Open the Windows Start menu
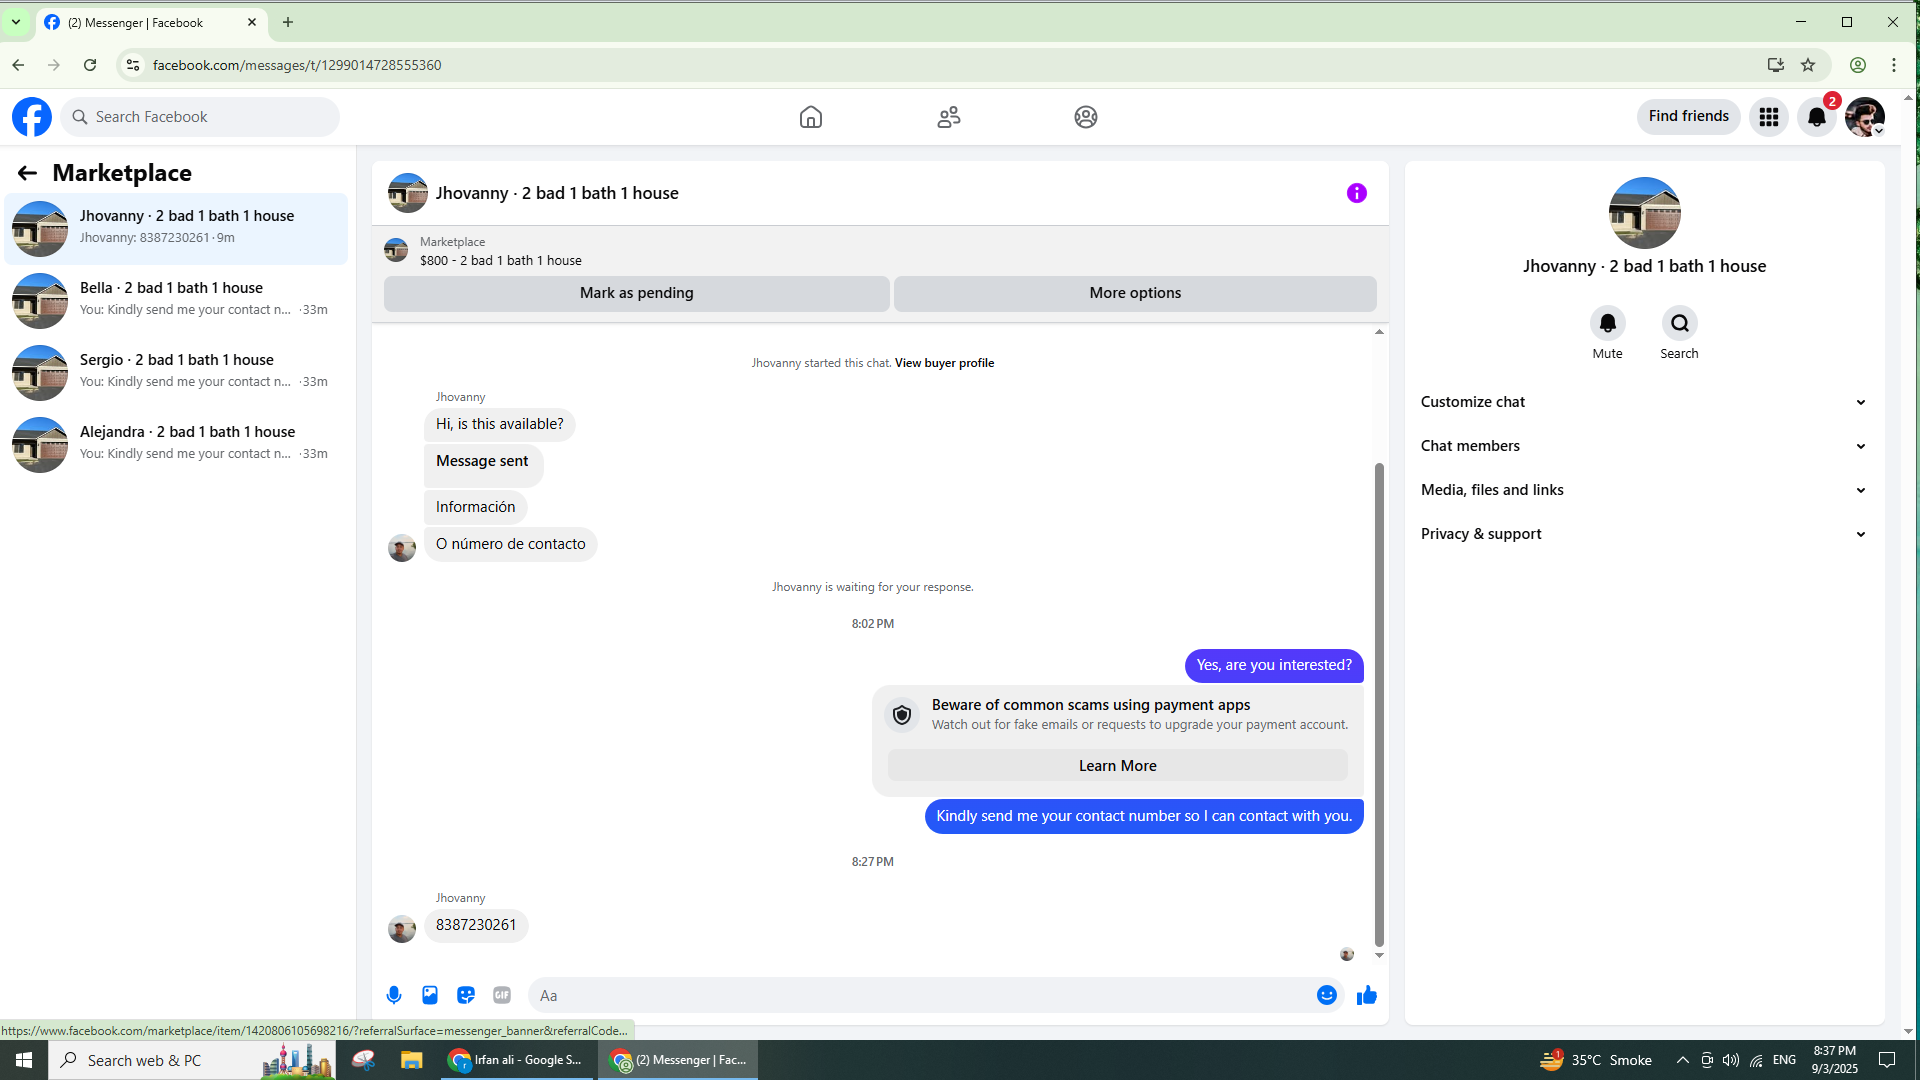 [24, 1060]
